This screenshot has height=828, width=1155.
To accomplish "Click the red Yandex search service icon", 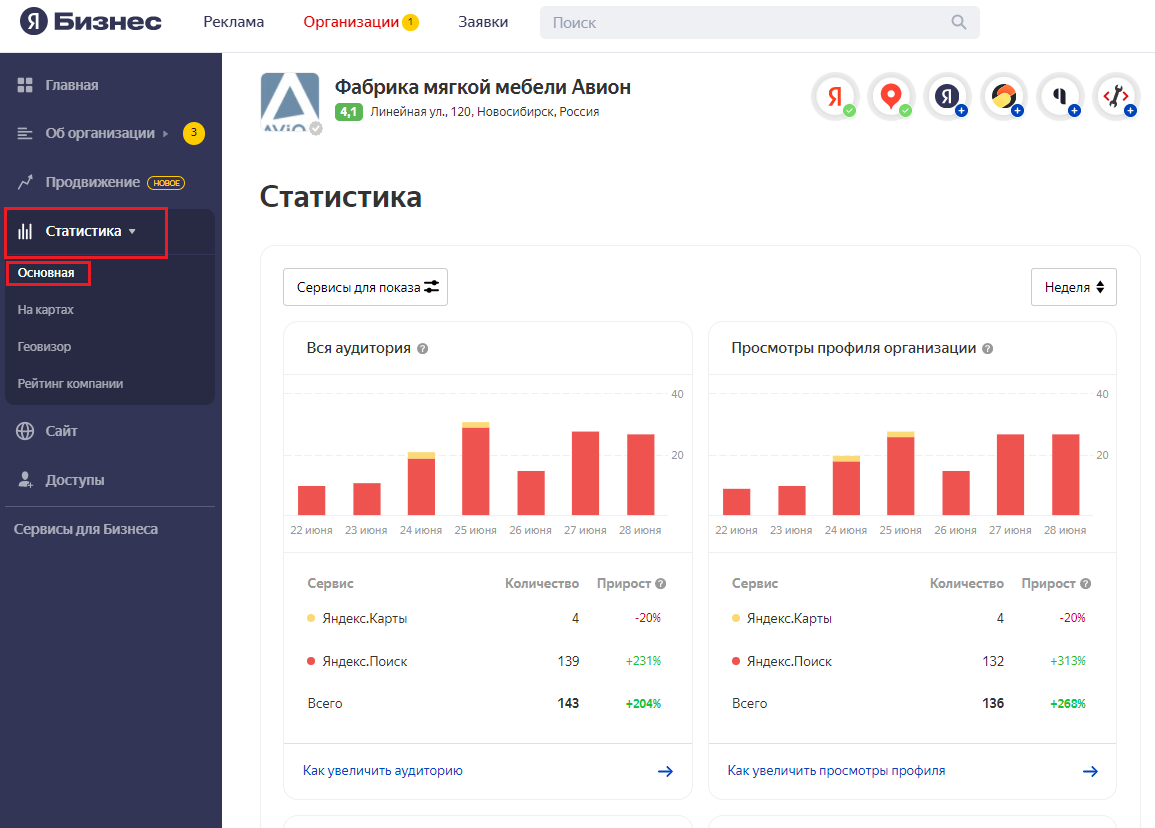I will pos(834,97).
